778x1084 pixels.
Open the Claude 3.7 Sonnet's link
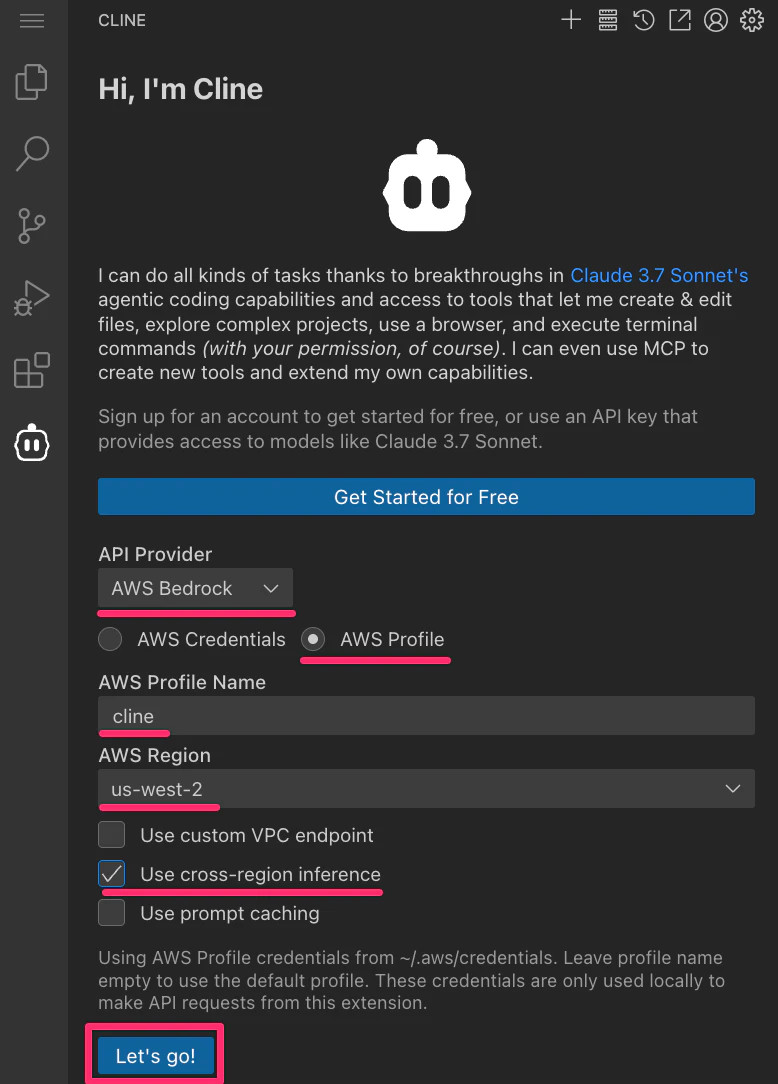click(659, 275)
